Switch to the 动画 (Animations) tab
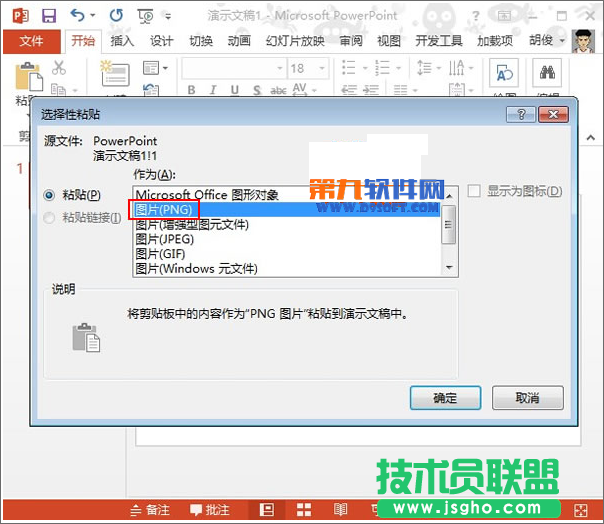This screenshot has width=604, height=524. 239,40
